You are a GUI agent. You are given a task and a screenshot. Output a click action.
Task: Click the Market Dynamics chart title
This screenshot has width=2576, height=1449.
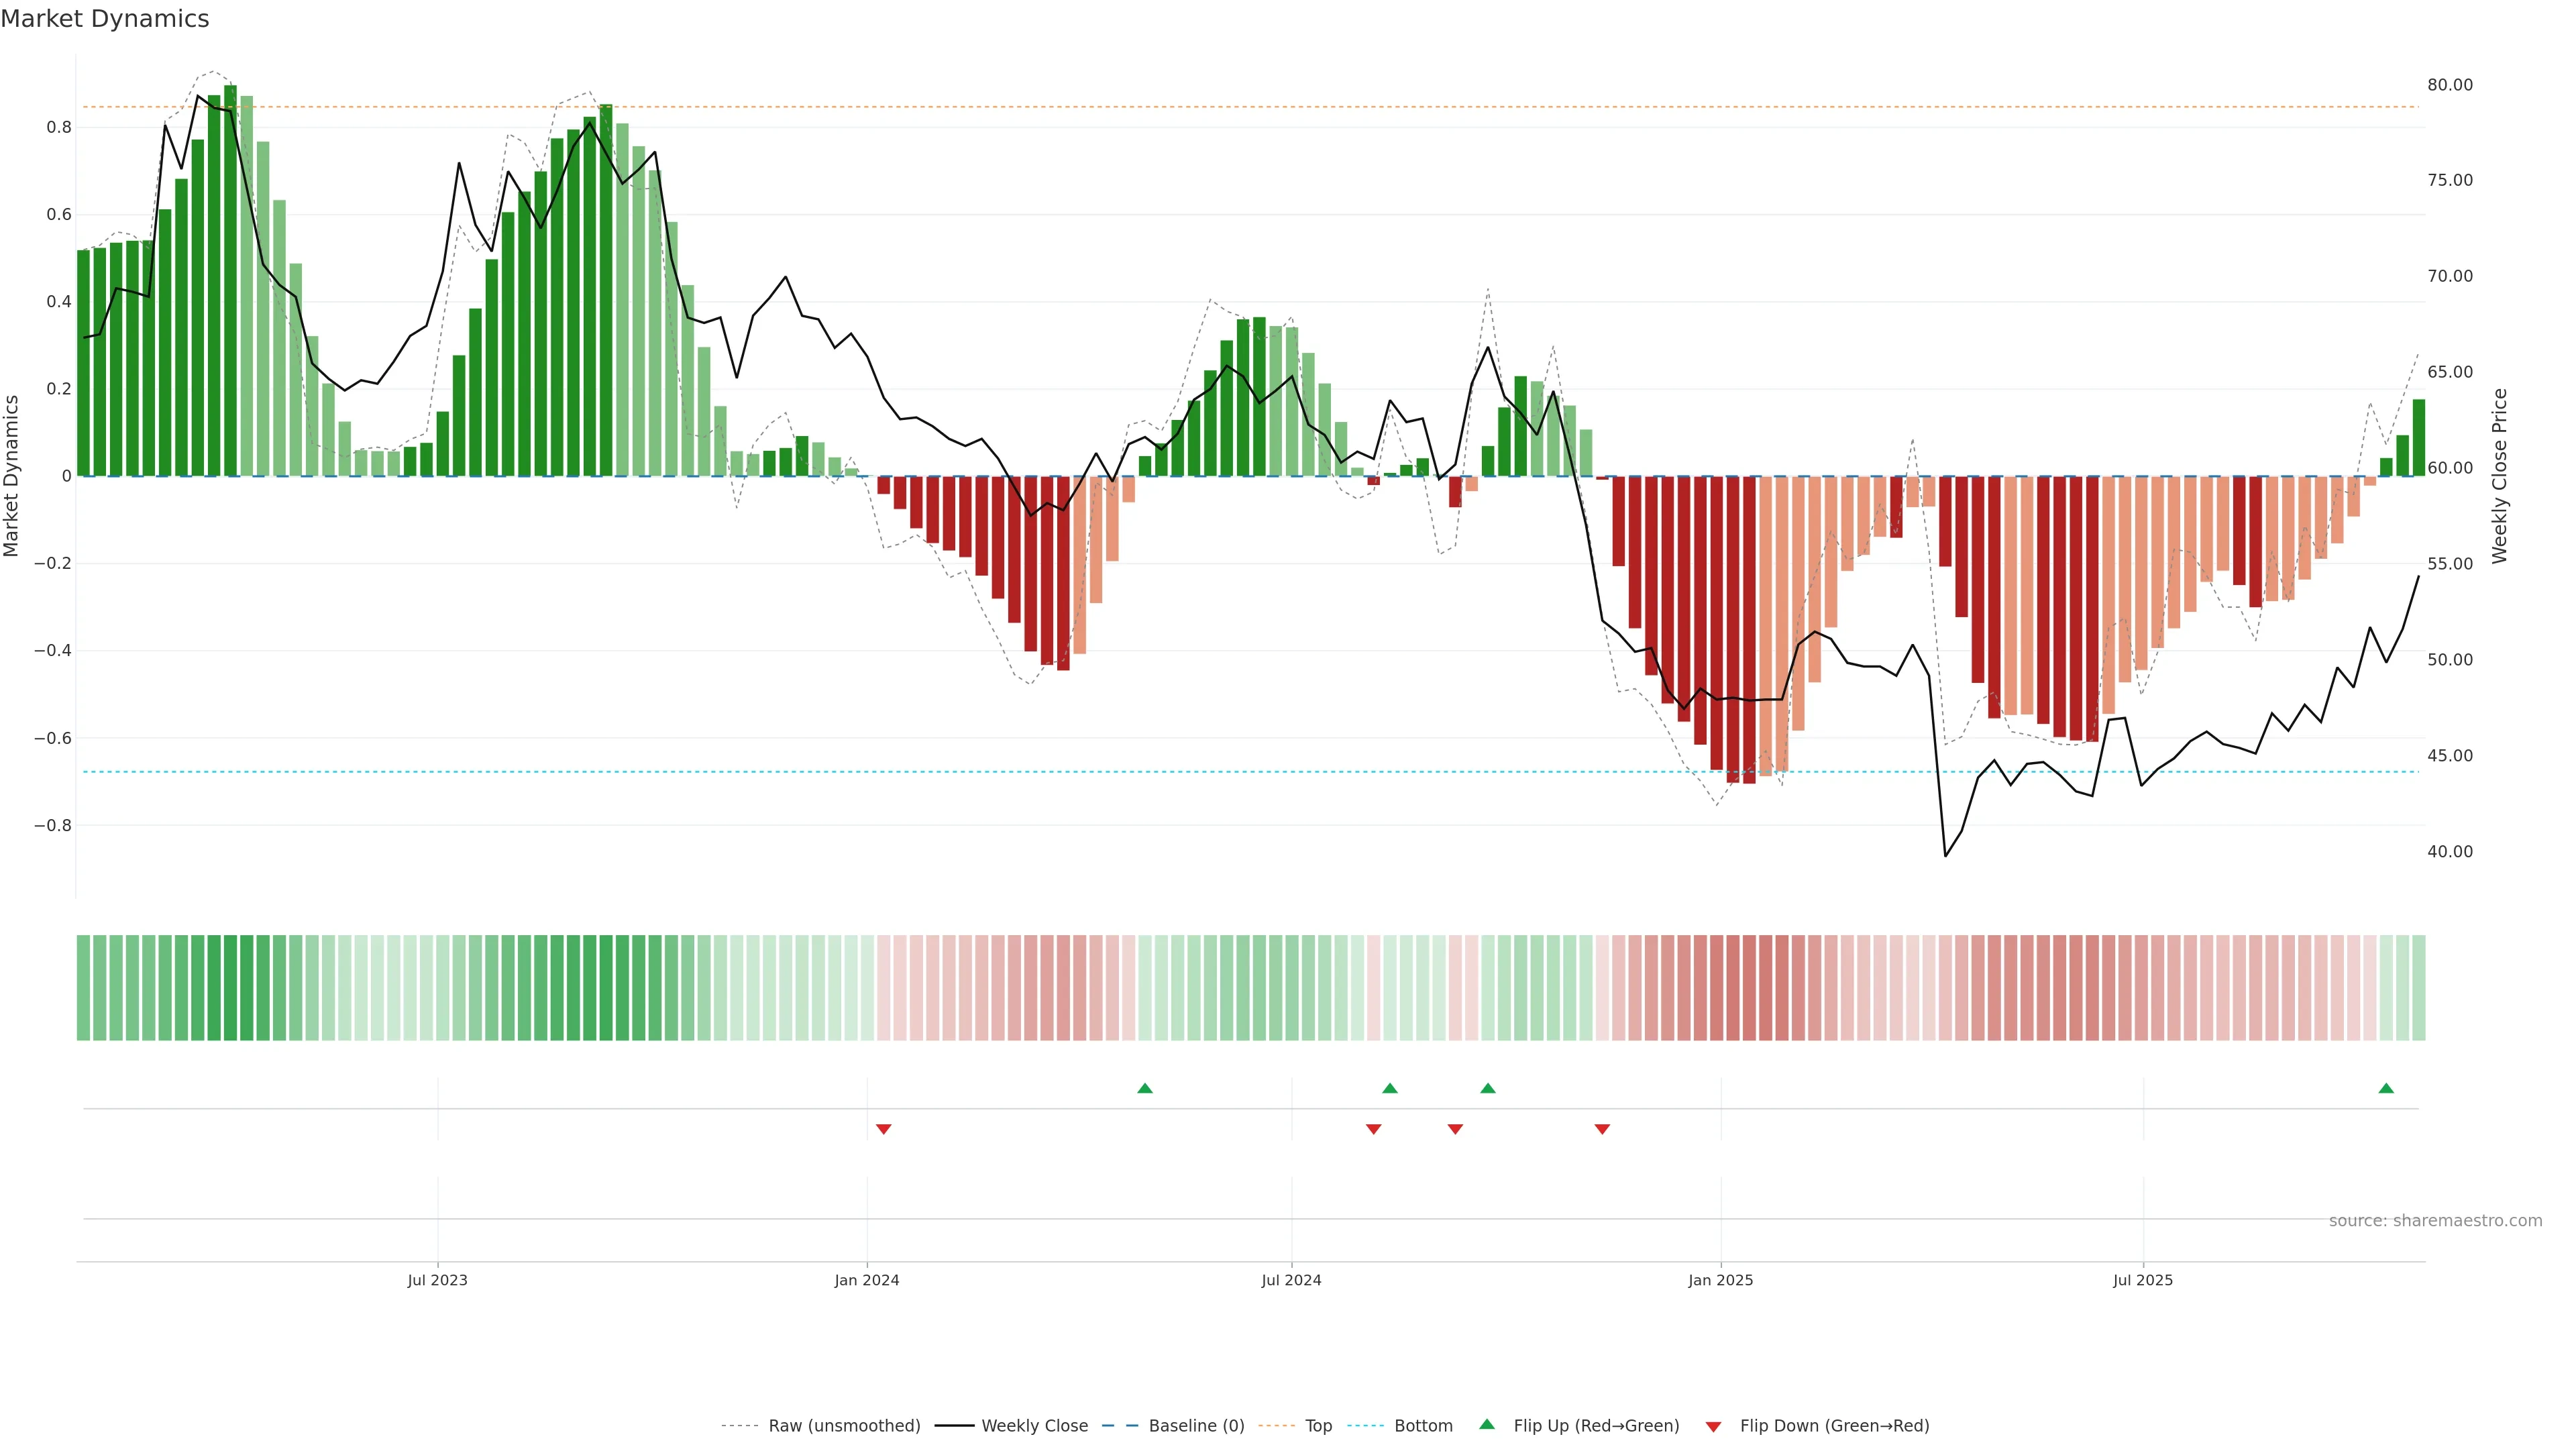coord(105,19)
